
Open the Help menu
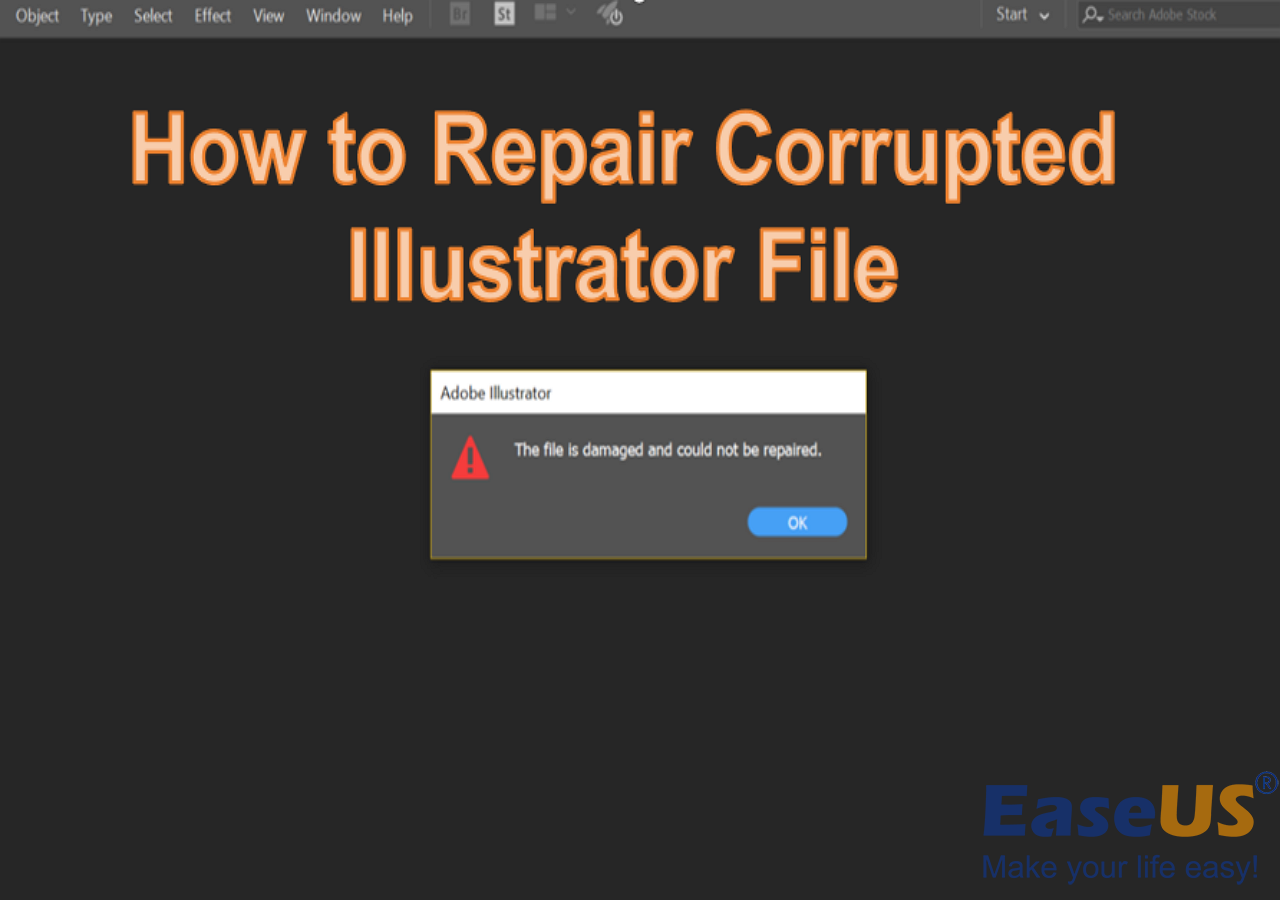[x=397, y=15]
